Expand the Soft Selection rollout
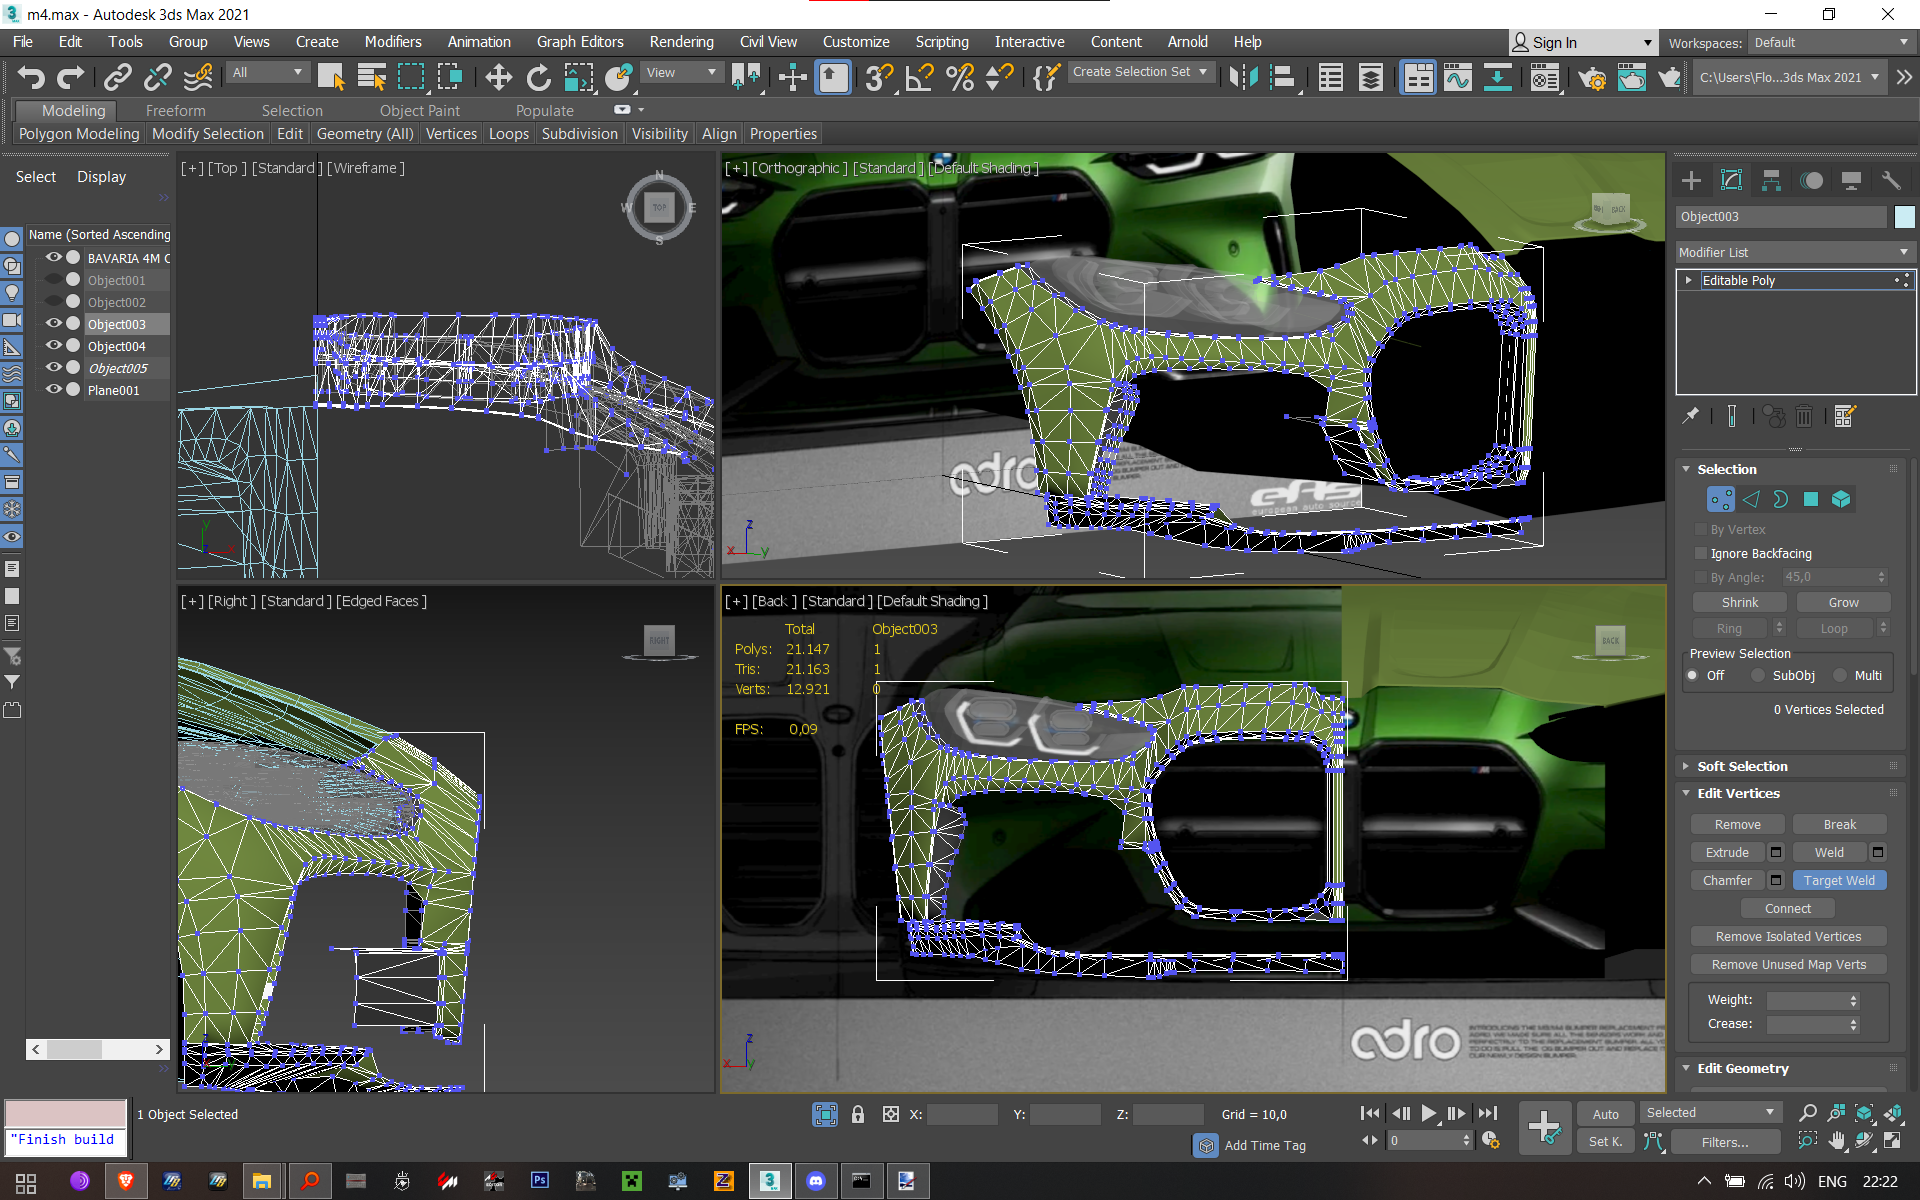Viewport: 1920px width, 1200px height. pos(1742,766)
